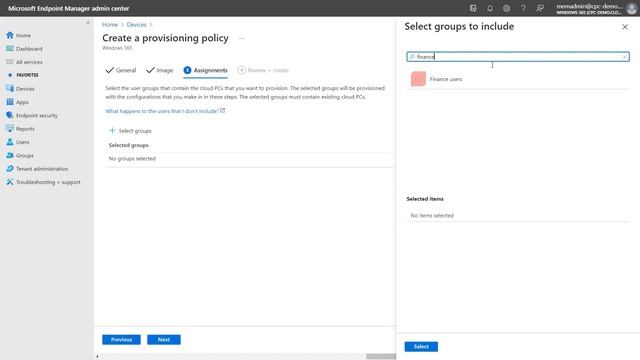This screenshot has width=640, height=360.
Task: Go to the General step tab
Action: click(x=121, y=70)
